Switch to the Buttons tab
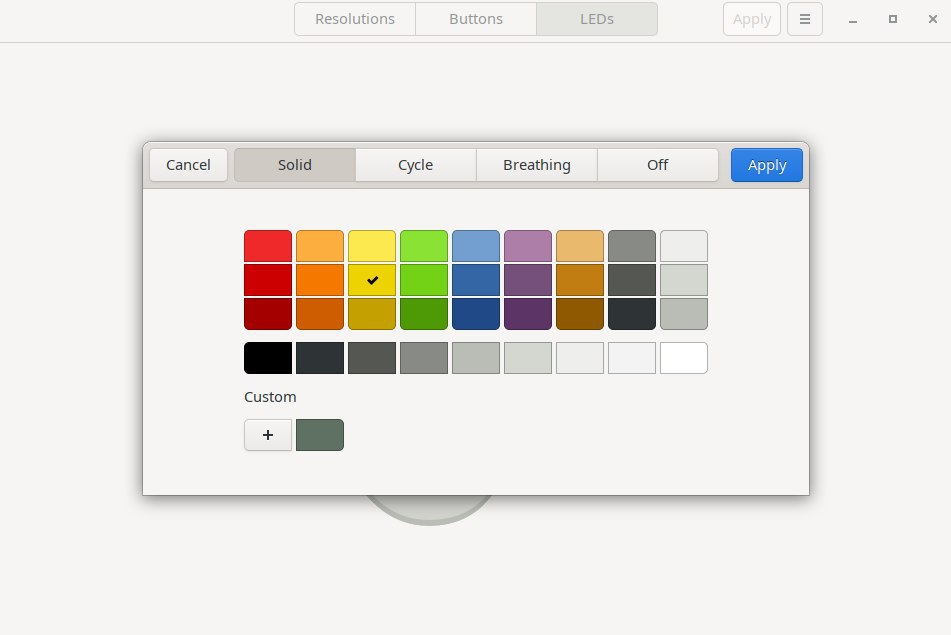 (x=476, y=19)
